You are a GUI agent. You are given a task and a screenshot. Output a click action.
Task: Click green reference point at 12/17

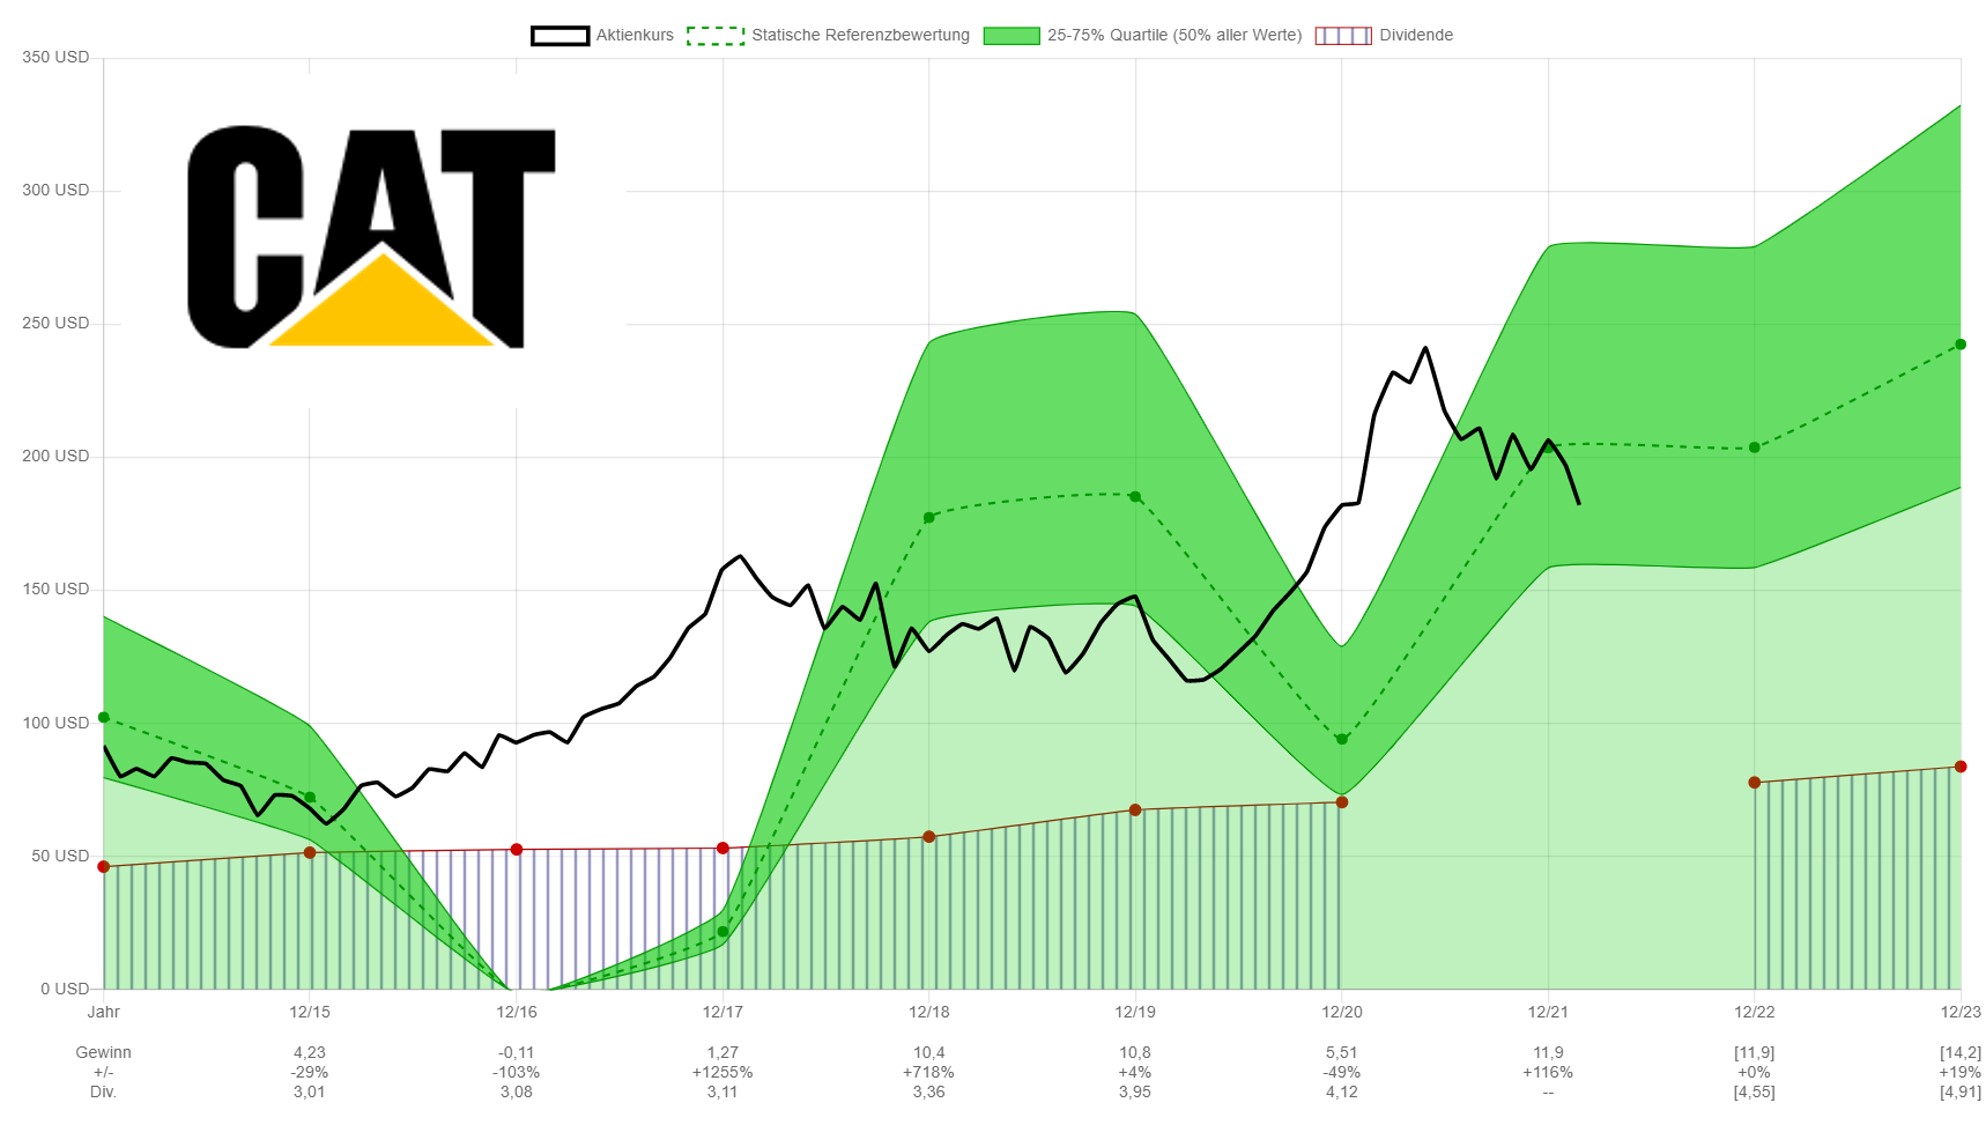pos(723,932)
